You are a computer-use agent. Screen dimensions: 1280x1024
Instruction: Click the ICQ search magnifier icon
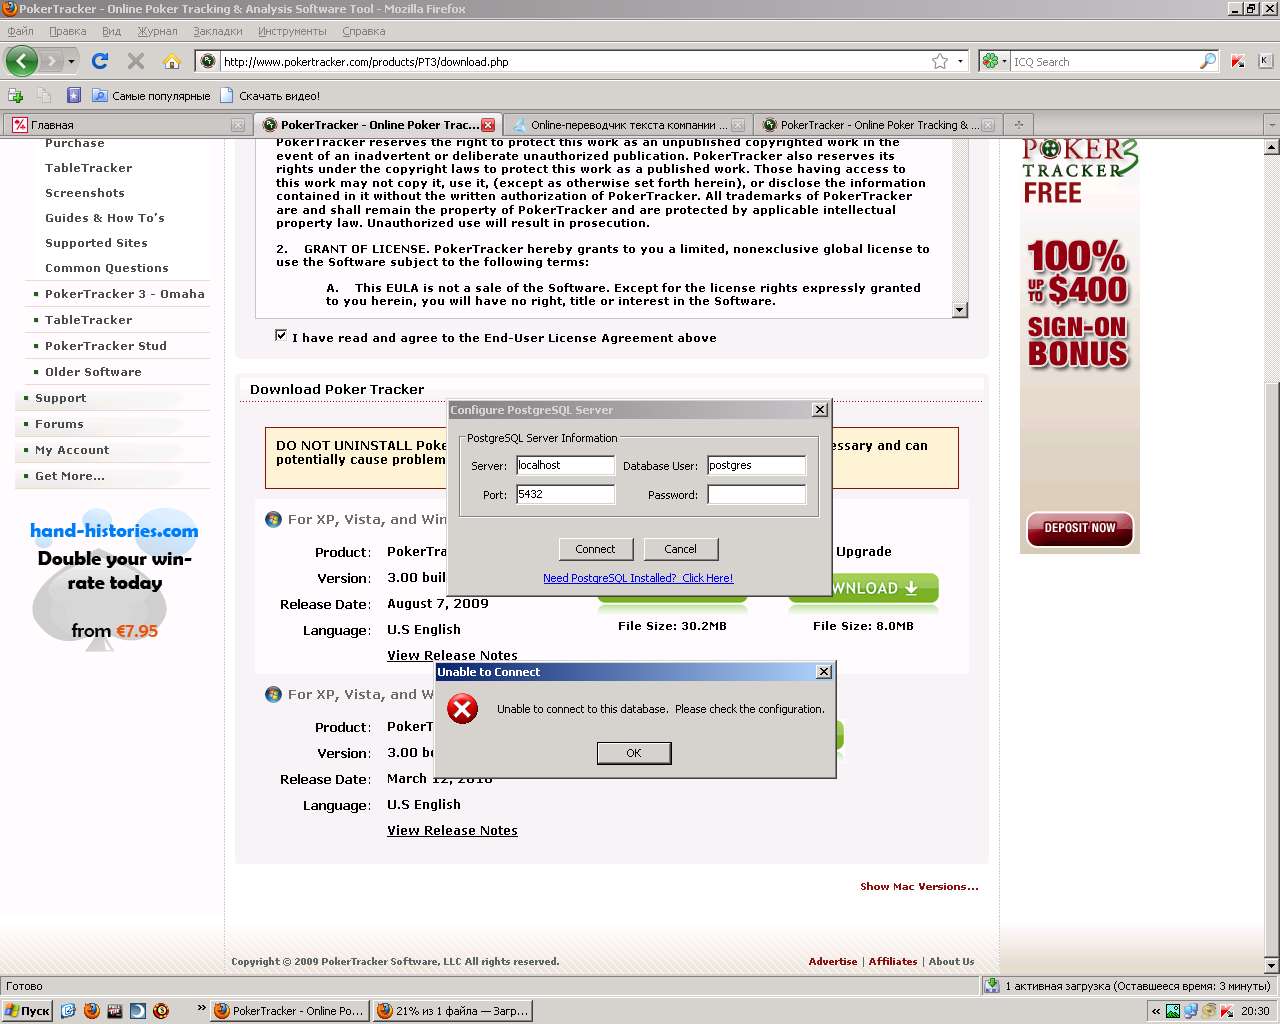click(x=1208, y=61)
